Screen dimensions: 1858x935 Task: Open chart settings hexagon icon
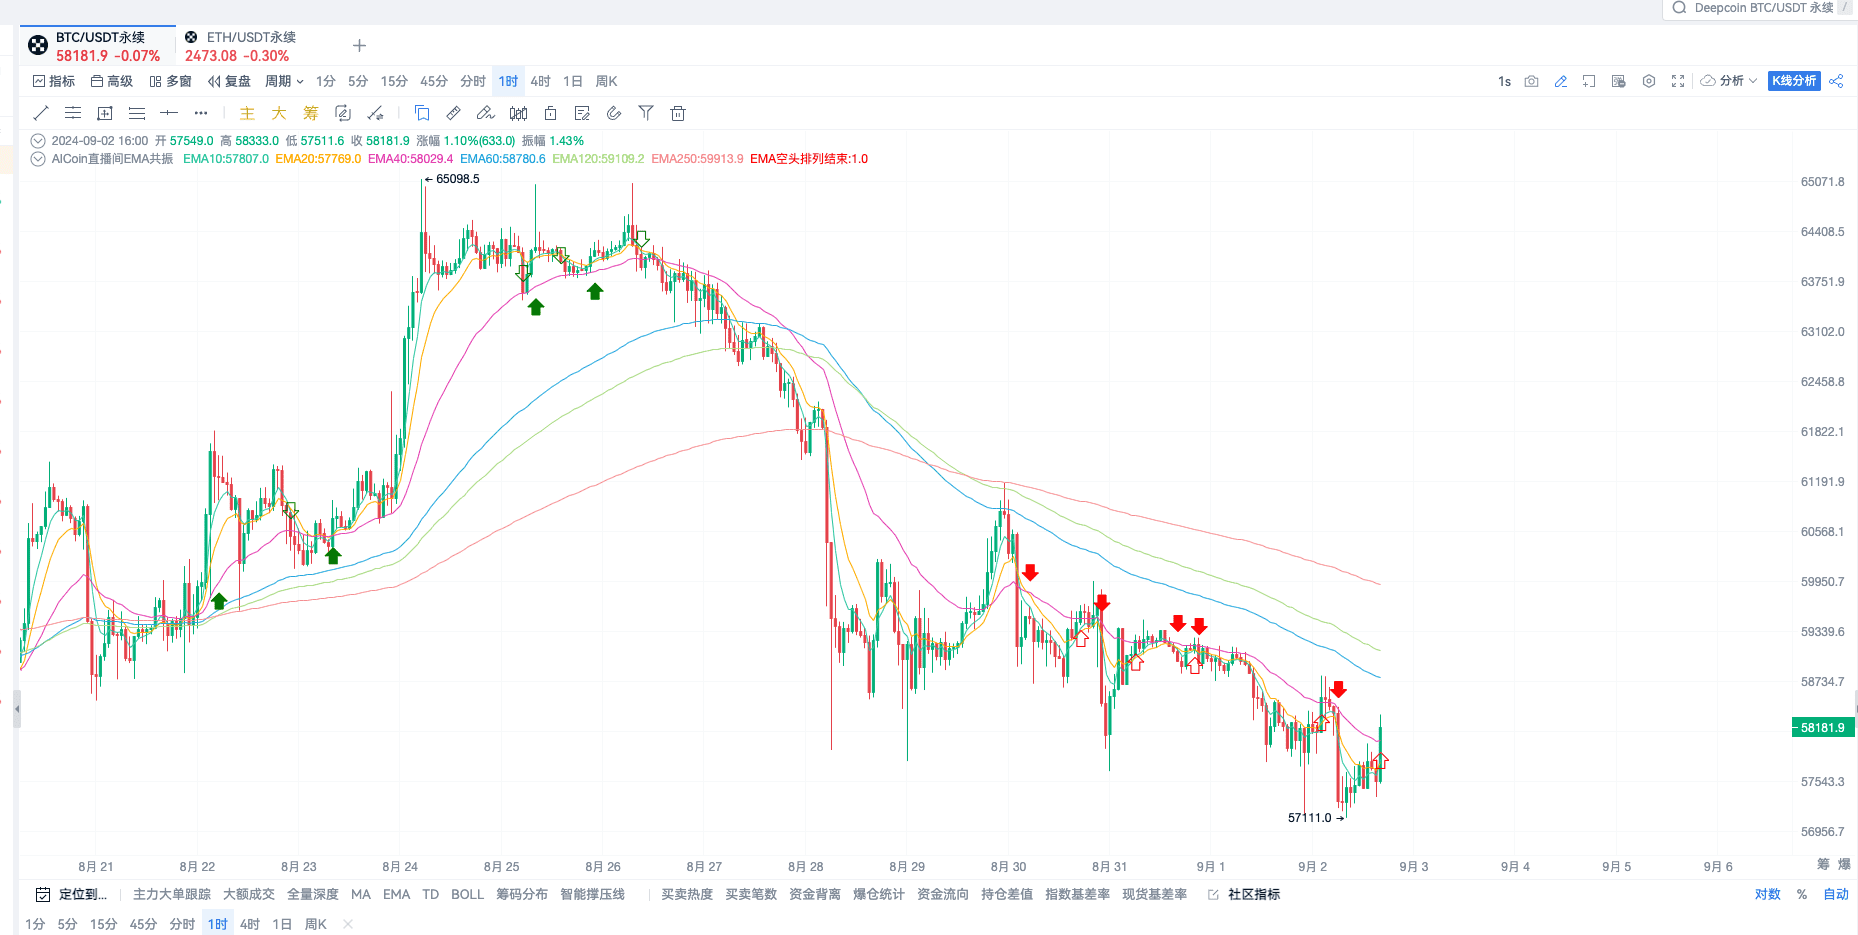pyautogui.click(x=1649, y=81)
